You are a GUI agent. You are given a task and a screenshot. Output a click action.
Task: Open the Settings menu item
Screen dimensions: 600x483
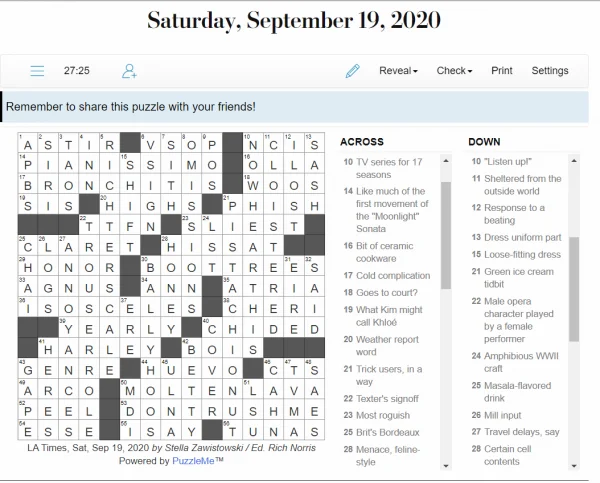pos(550,71)
